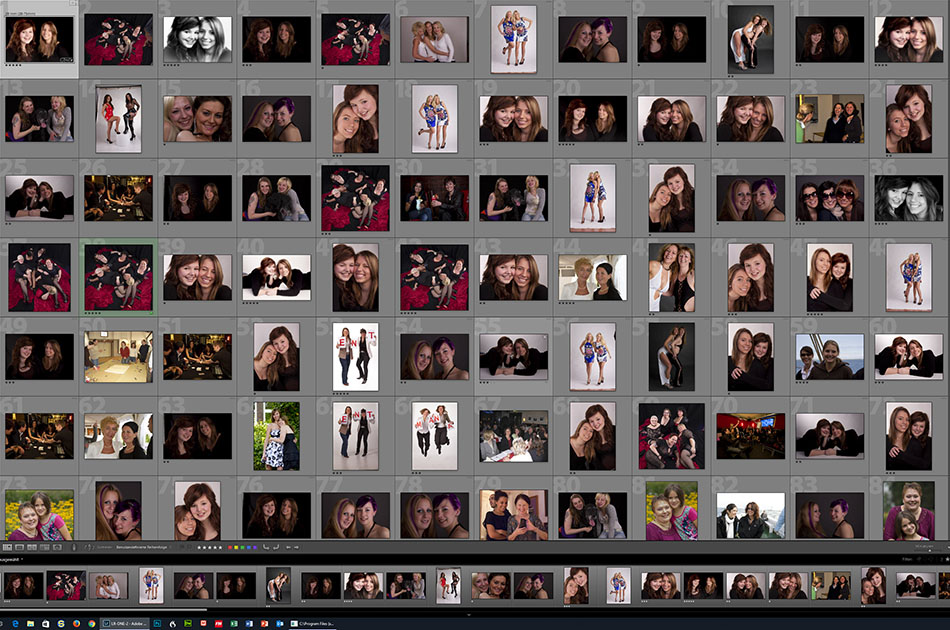950x630 pixels.
Task: Apply the red color label
Action: click(229, 547)
